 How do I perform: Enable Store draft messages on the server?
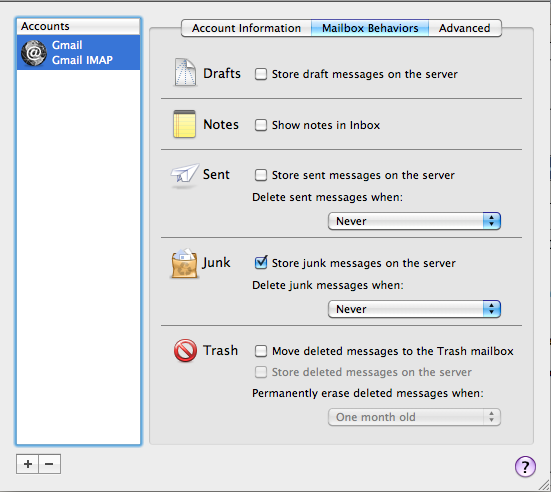tap(261, 74)
